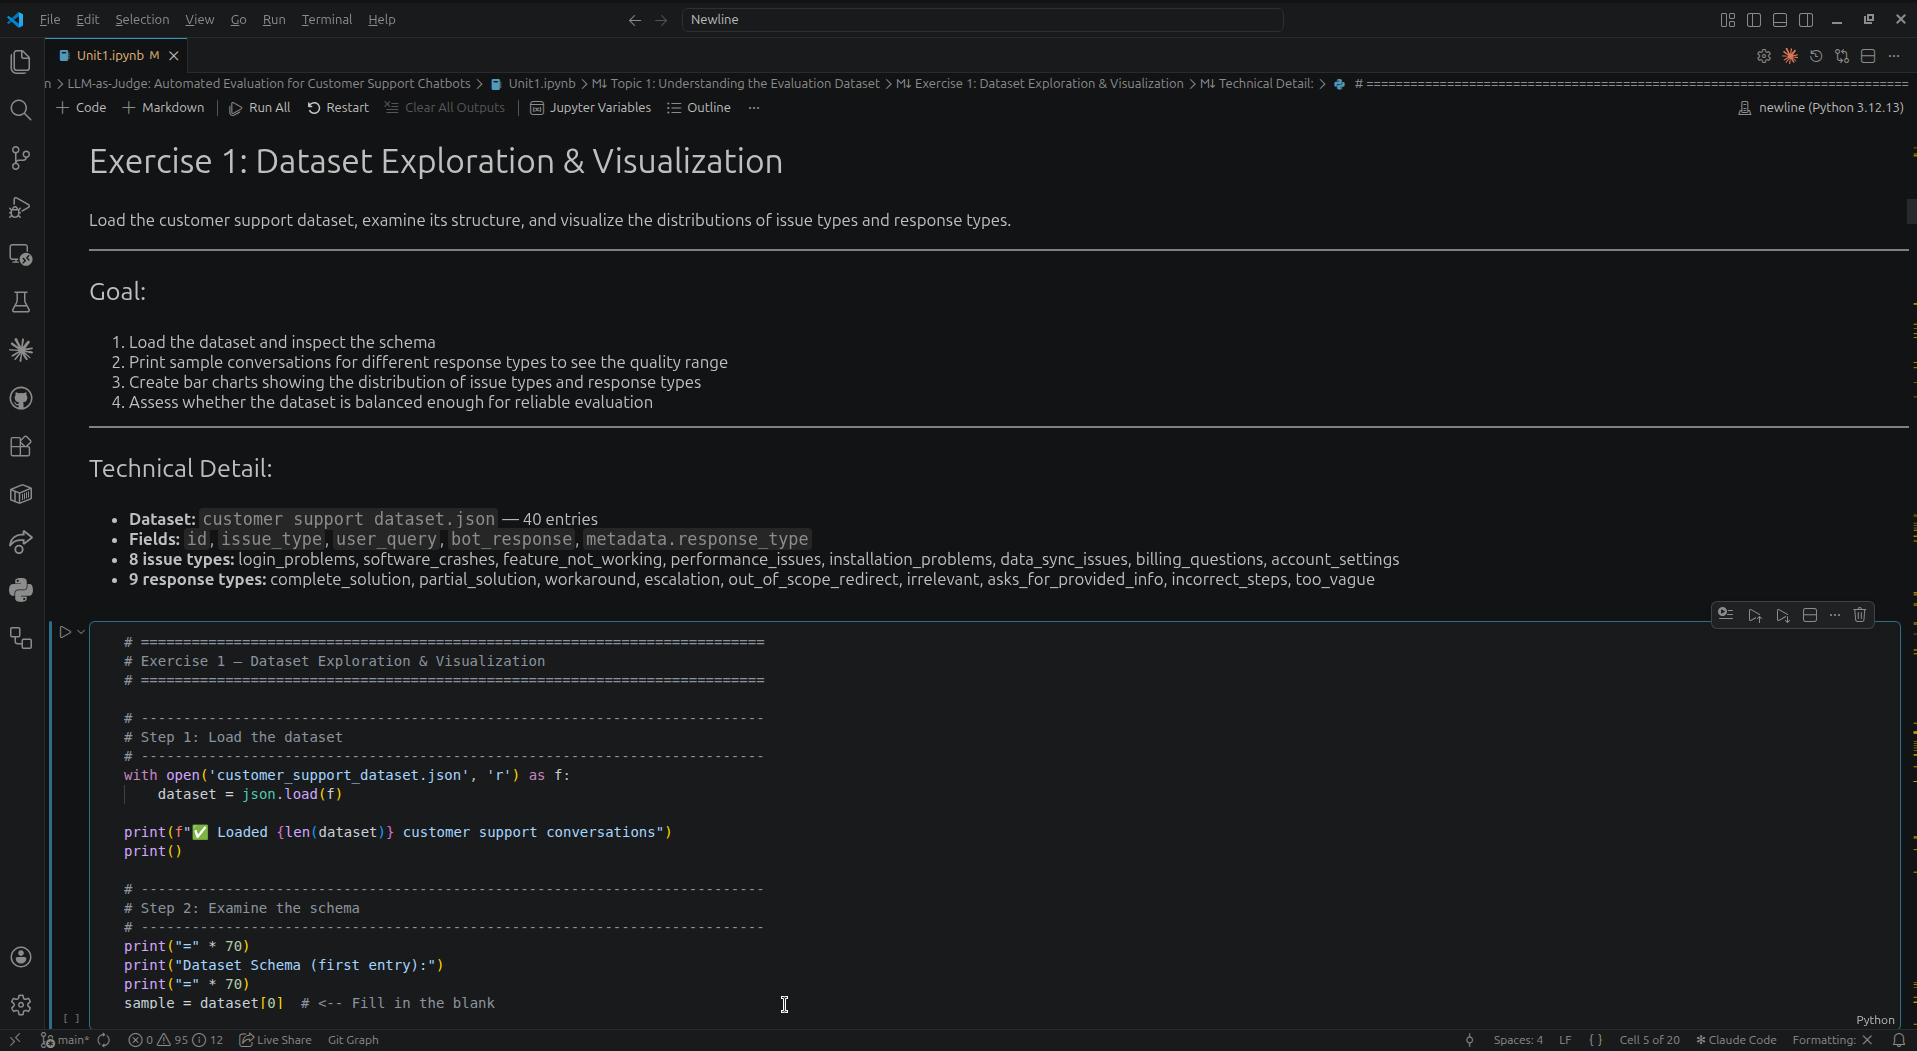Open the Extensions view
Screen dimensions: 1917x1051
point(21,446)
